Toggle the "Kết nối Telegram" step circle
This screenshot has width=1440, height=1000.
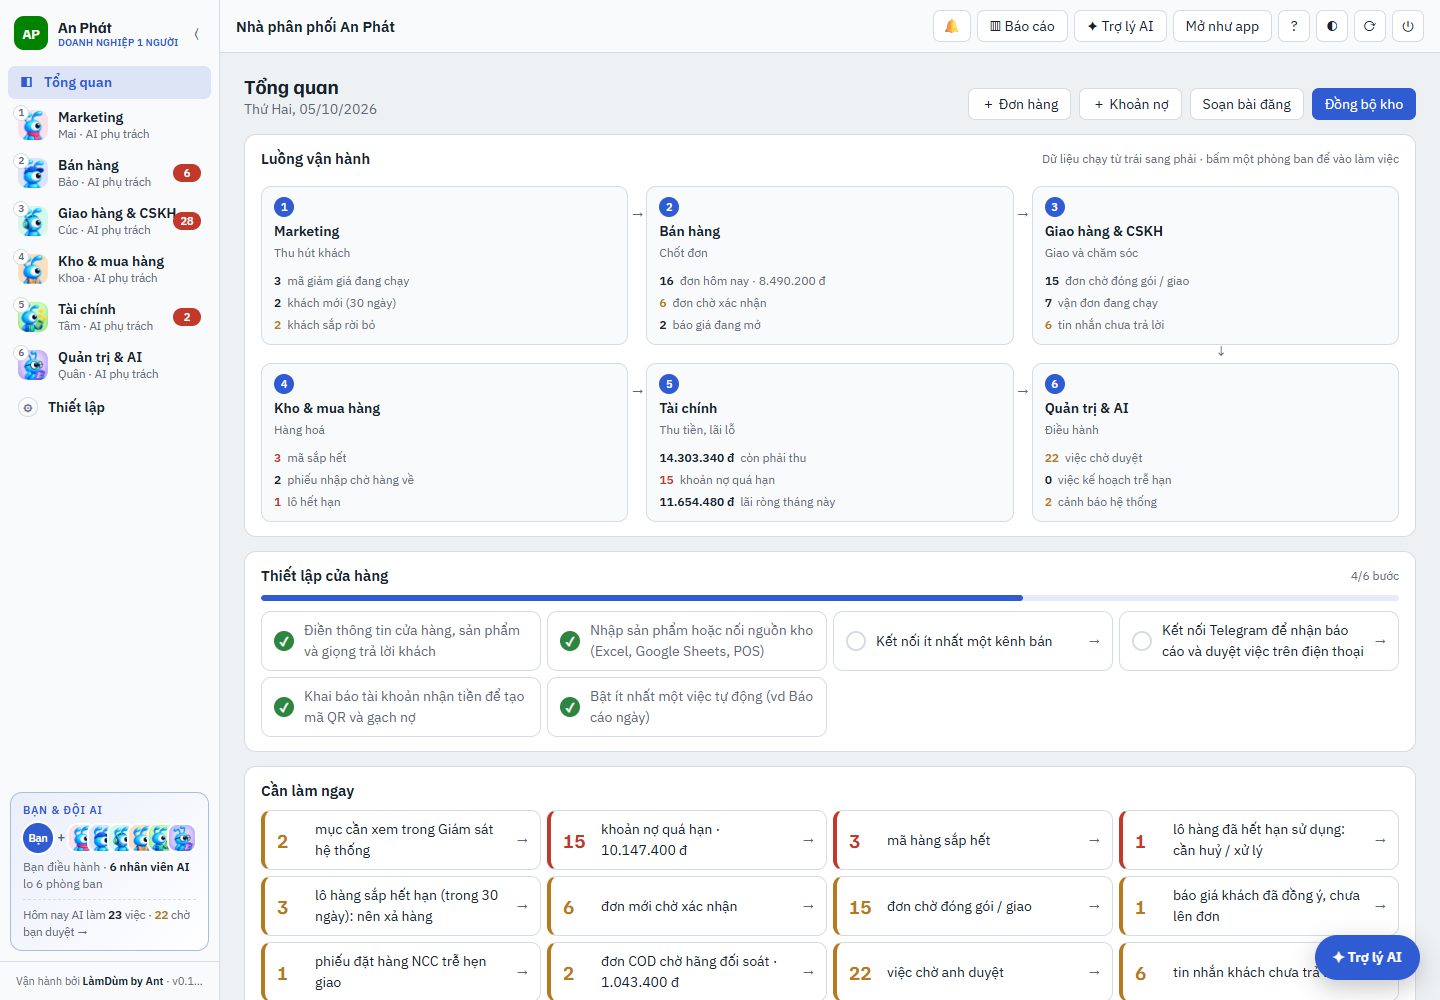(x=1142, y=641)
